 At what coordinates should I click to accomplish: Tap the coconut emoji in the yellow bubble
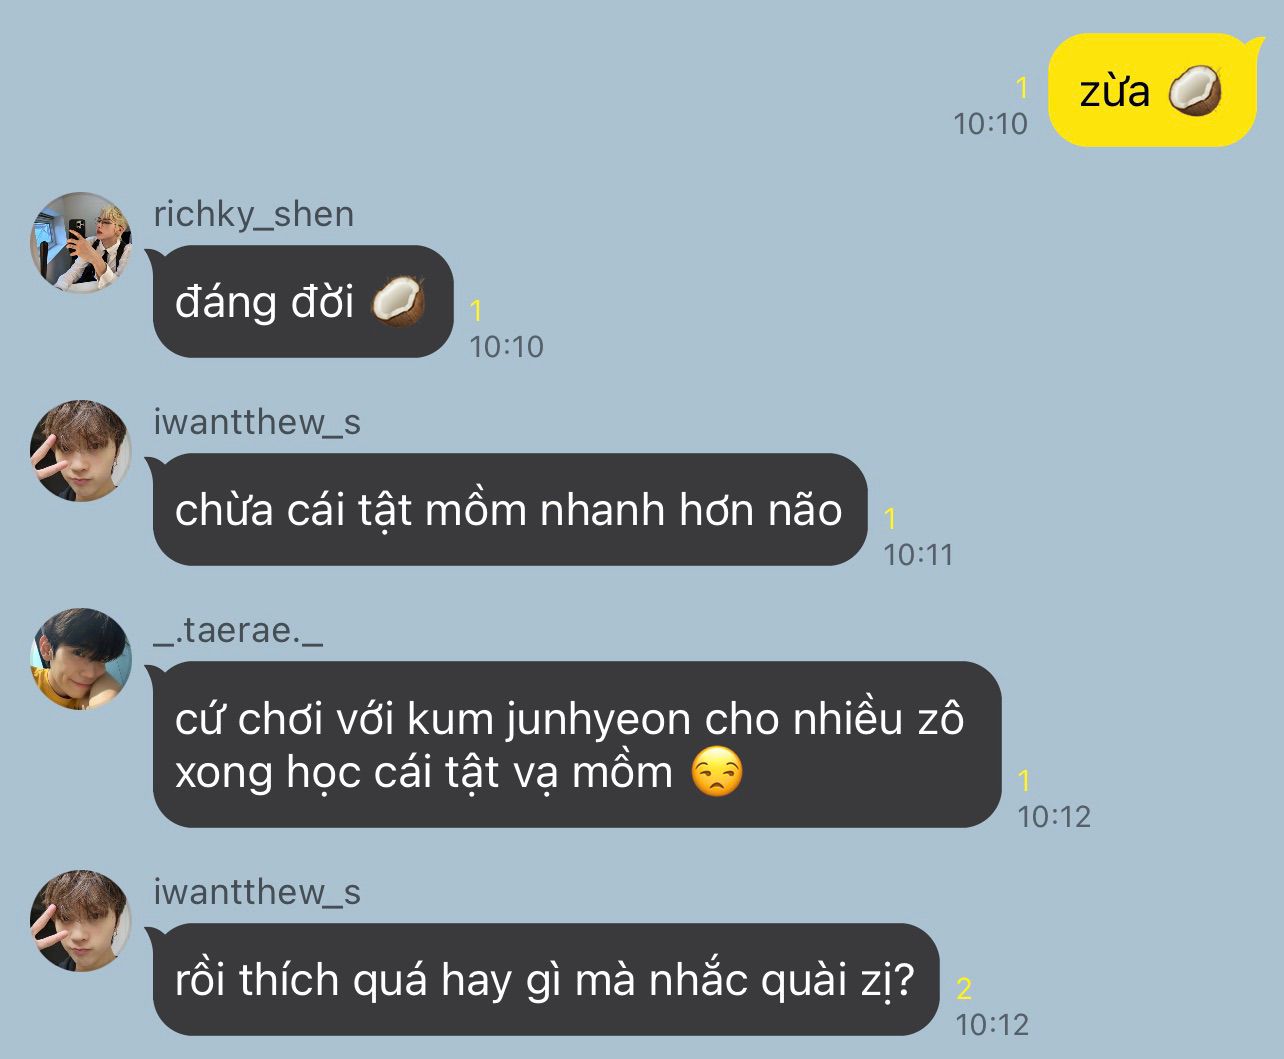(x=1194, y=91)
